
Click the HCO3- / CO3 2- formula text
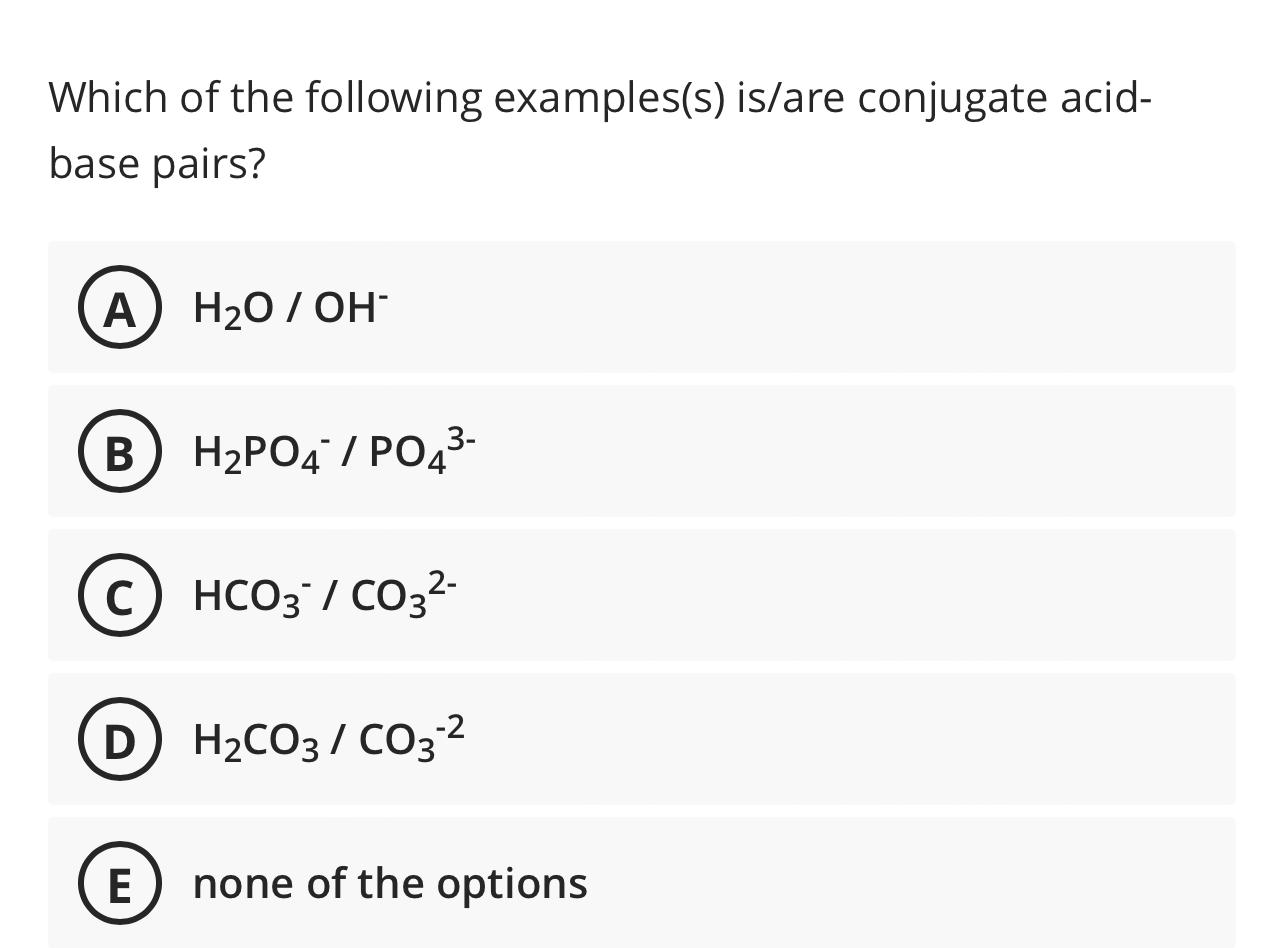pyautogui.click(x=325, y=595)
